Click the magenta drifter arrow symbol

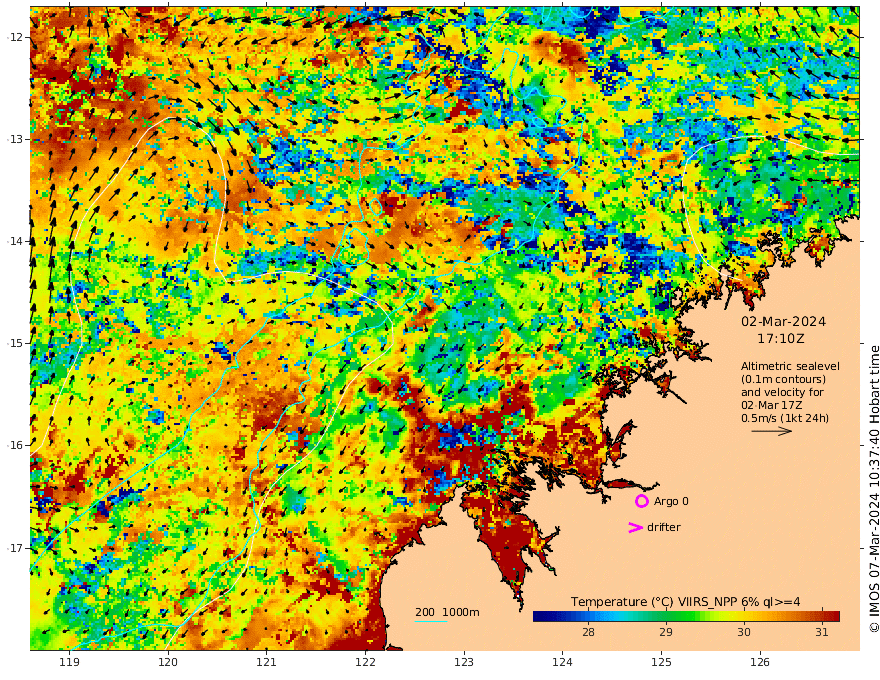(x=635, y=527)
